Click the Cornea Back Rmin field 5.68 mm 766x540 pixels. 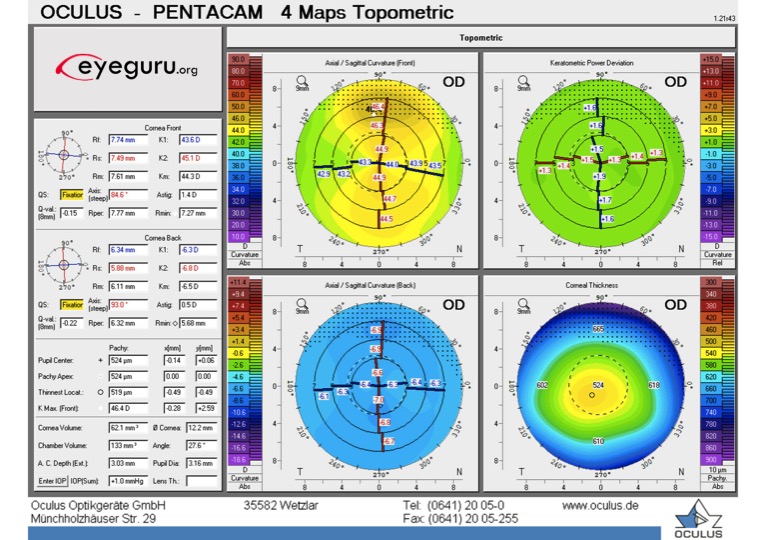(x=198, y=323)
